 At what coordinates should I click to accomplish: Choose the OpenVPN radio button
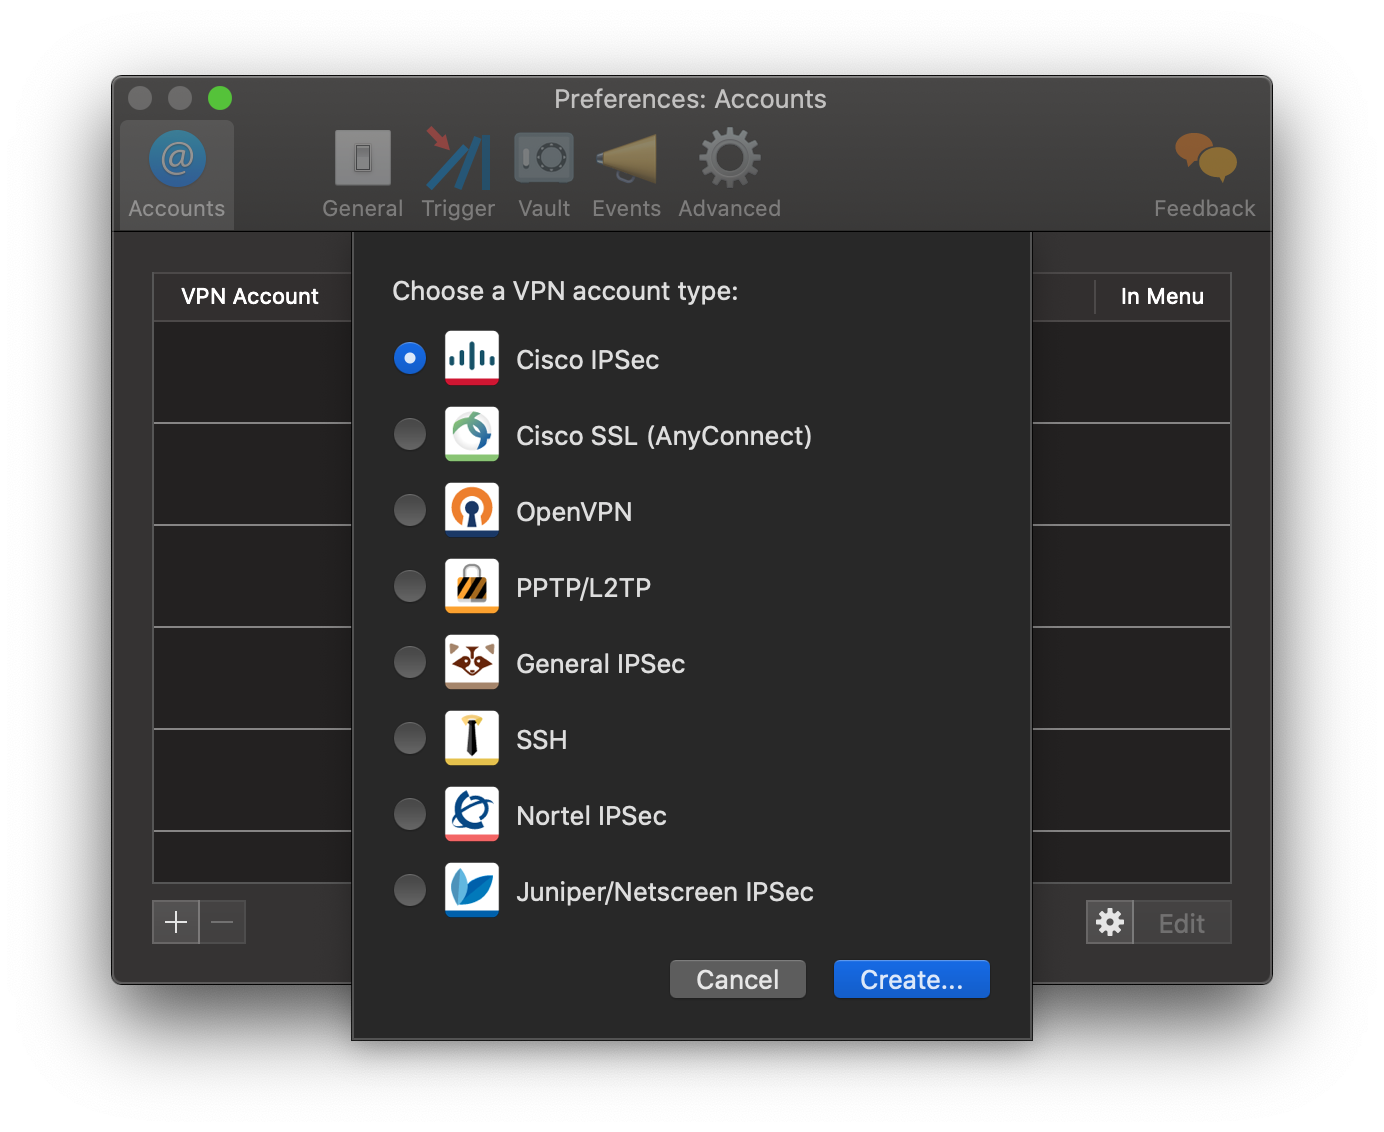(410, 510)
